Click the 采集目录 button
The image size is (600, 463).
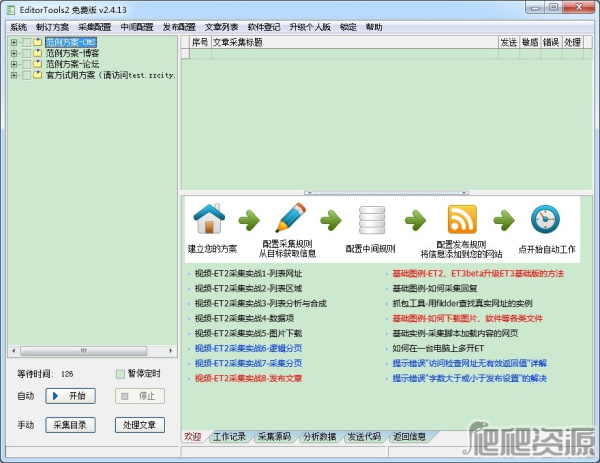[70, 425]
